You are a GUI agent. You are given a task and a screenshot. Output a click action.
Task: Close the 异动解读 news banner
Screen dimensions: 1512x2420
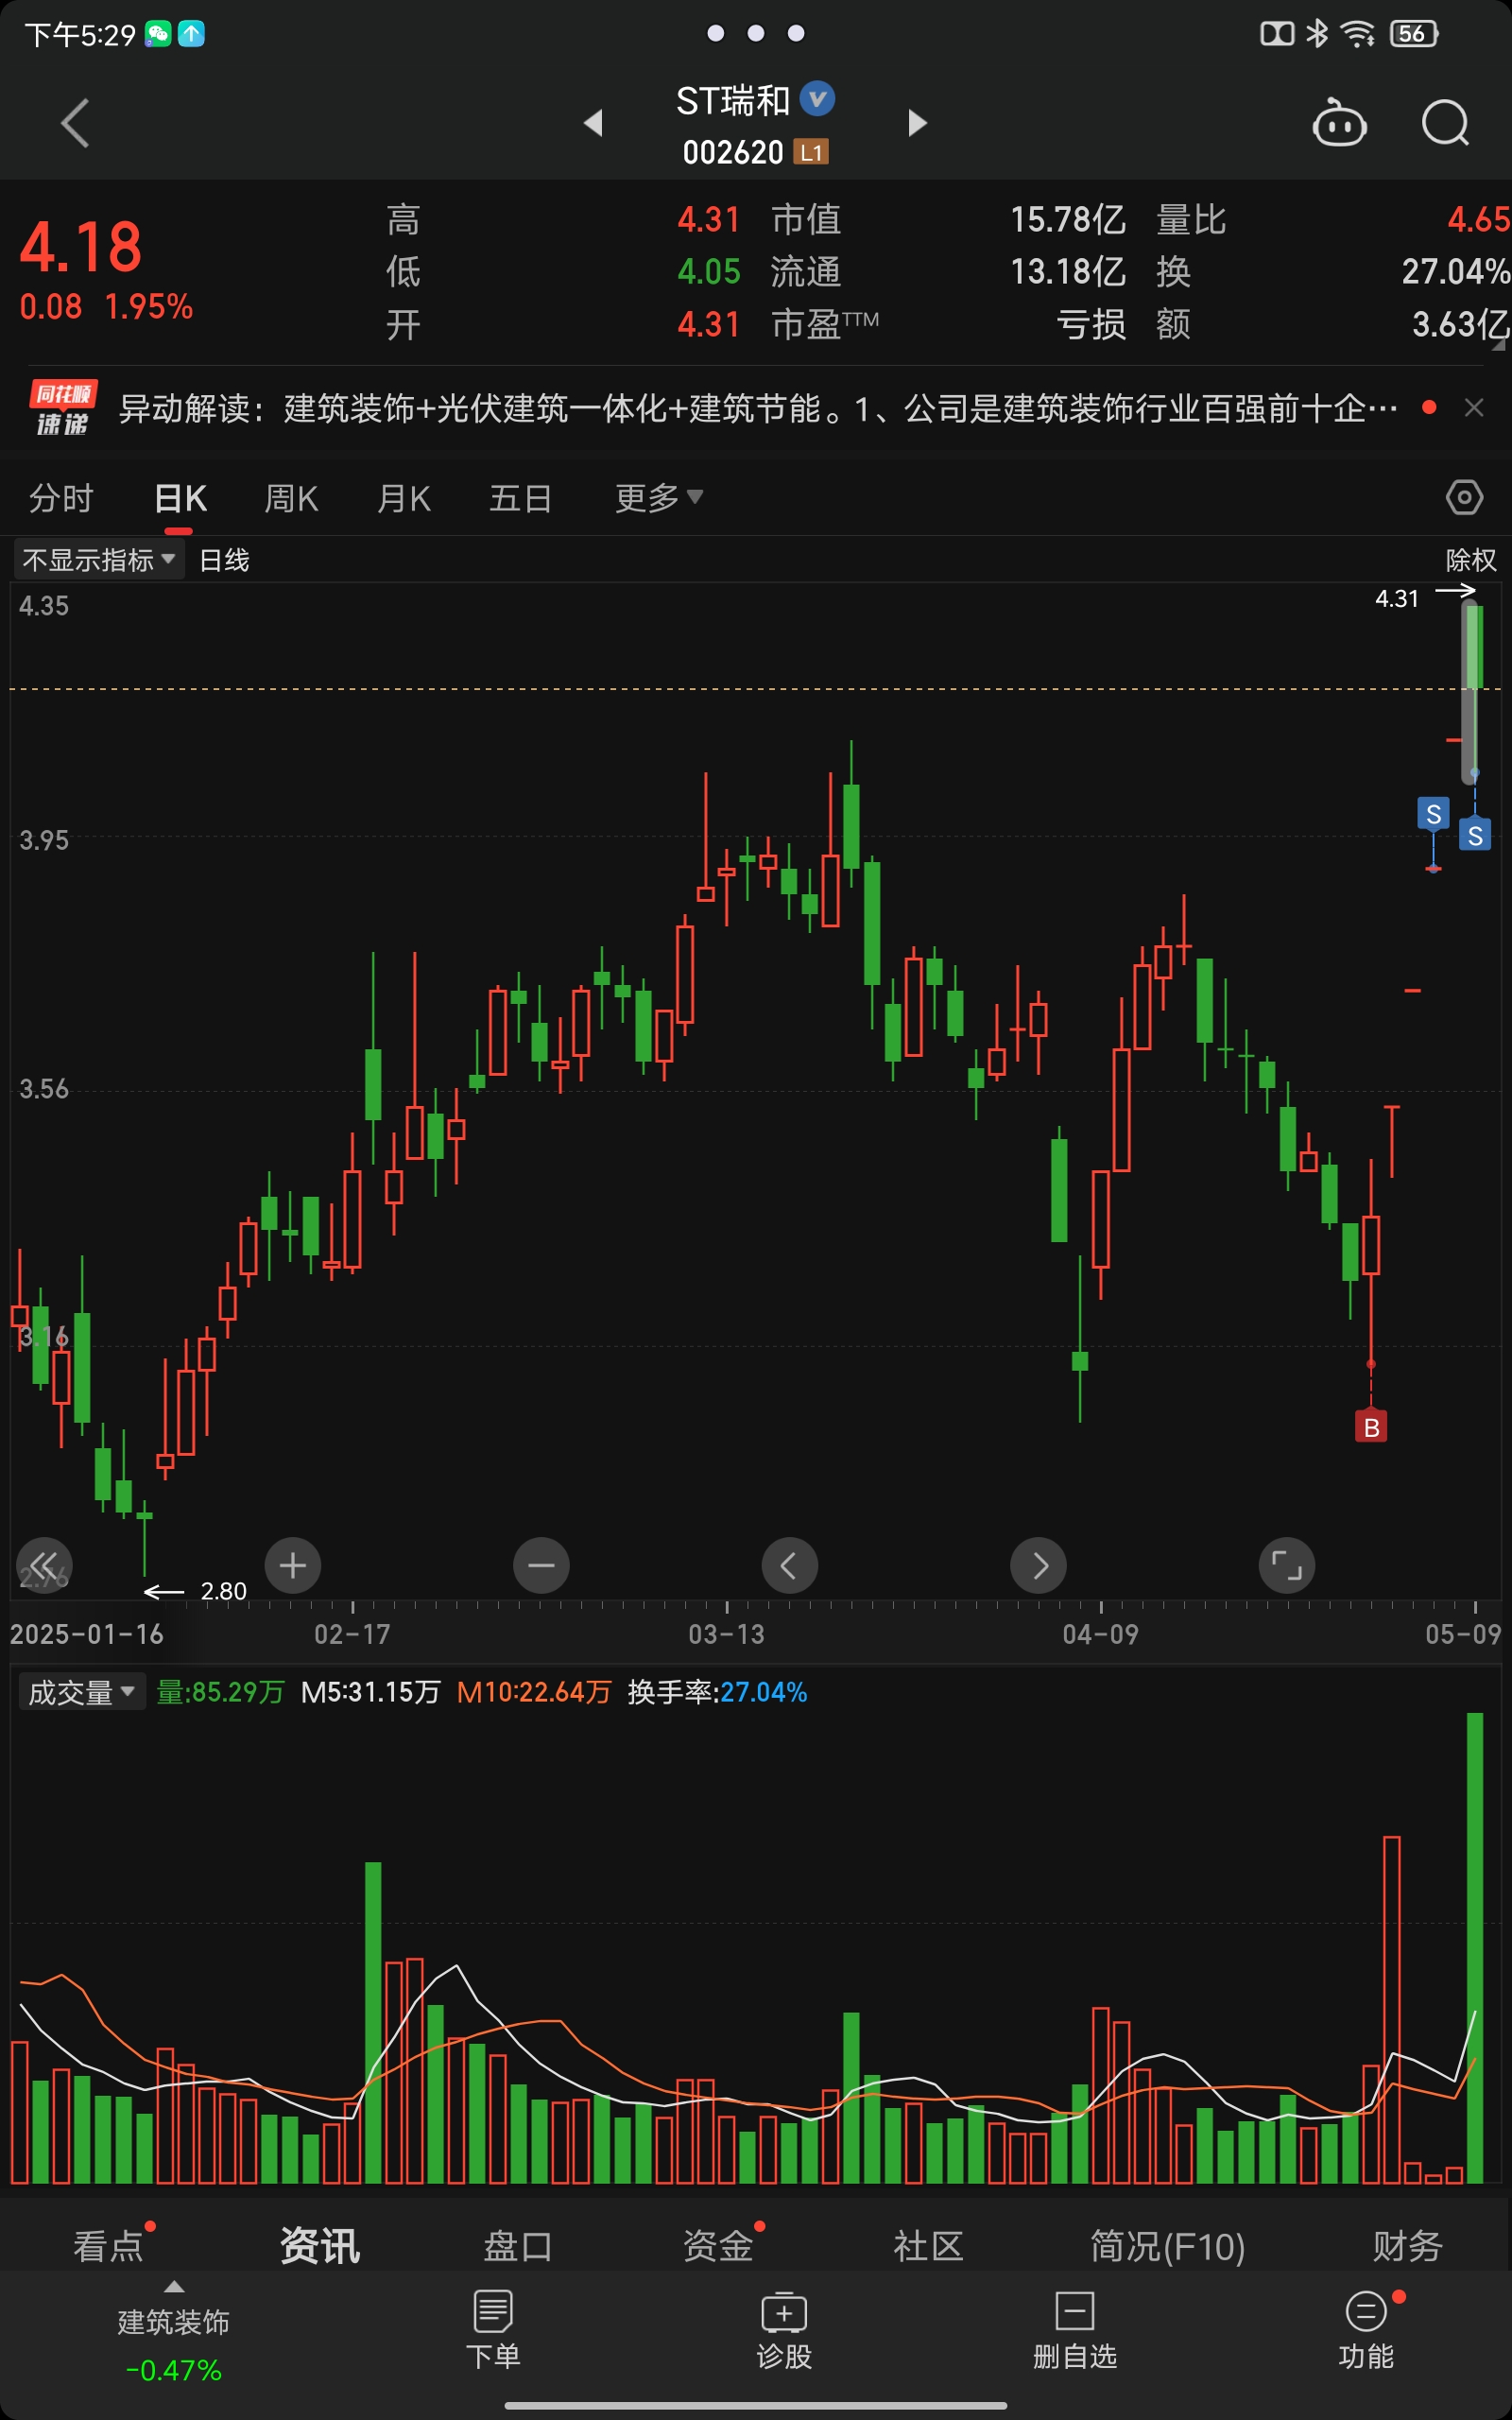(x=1473, y=407)
